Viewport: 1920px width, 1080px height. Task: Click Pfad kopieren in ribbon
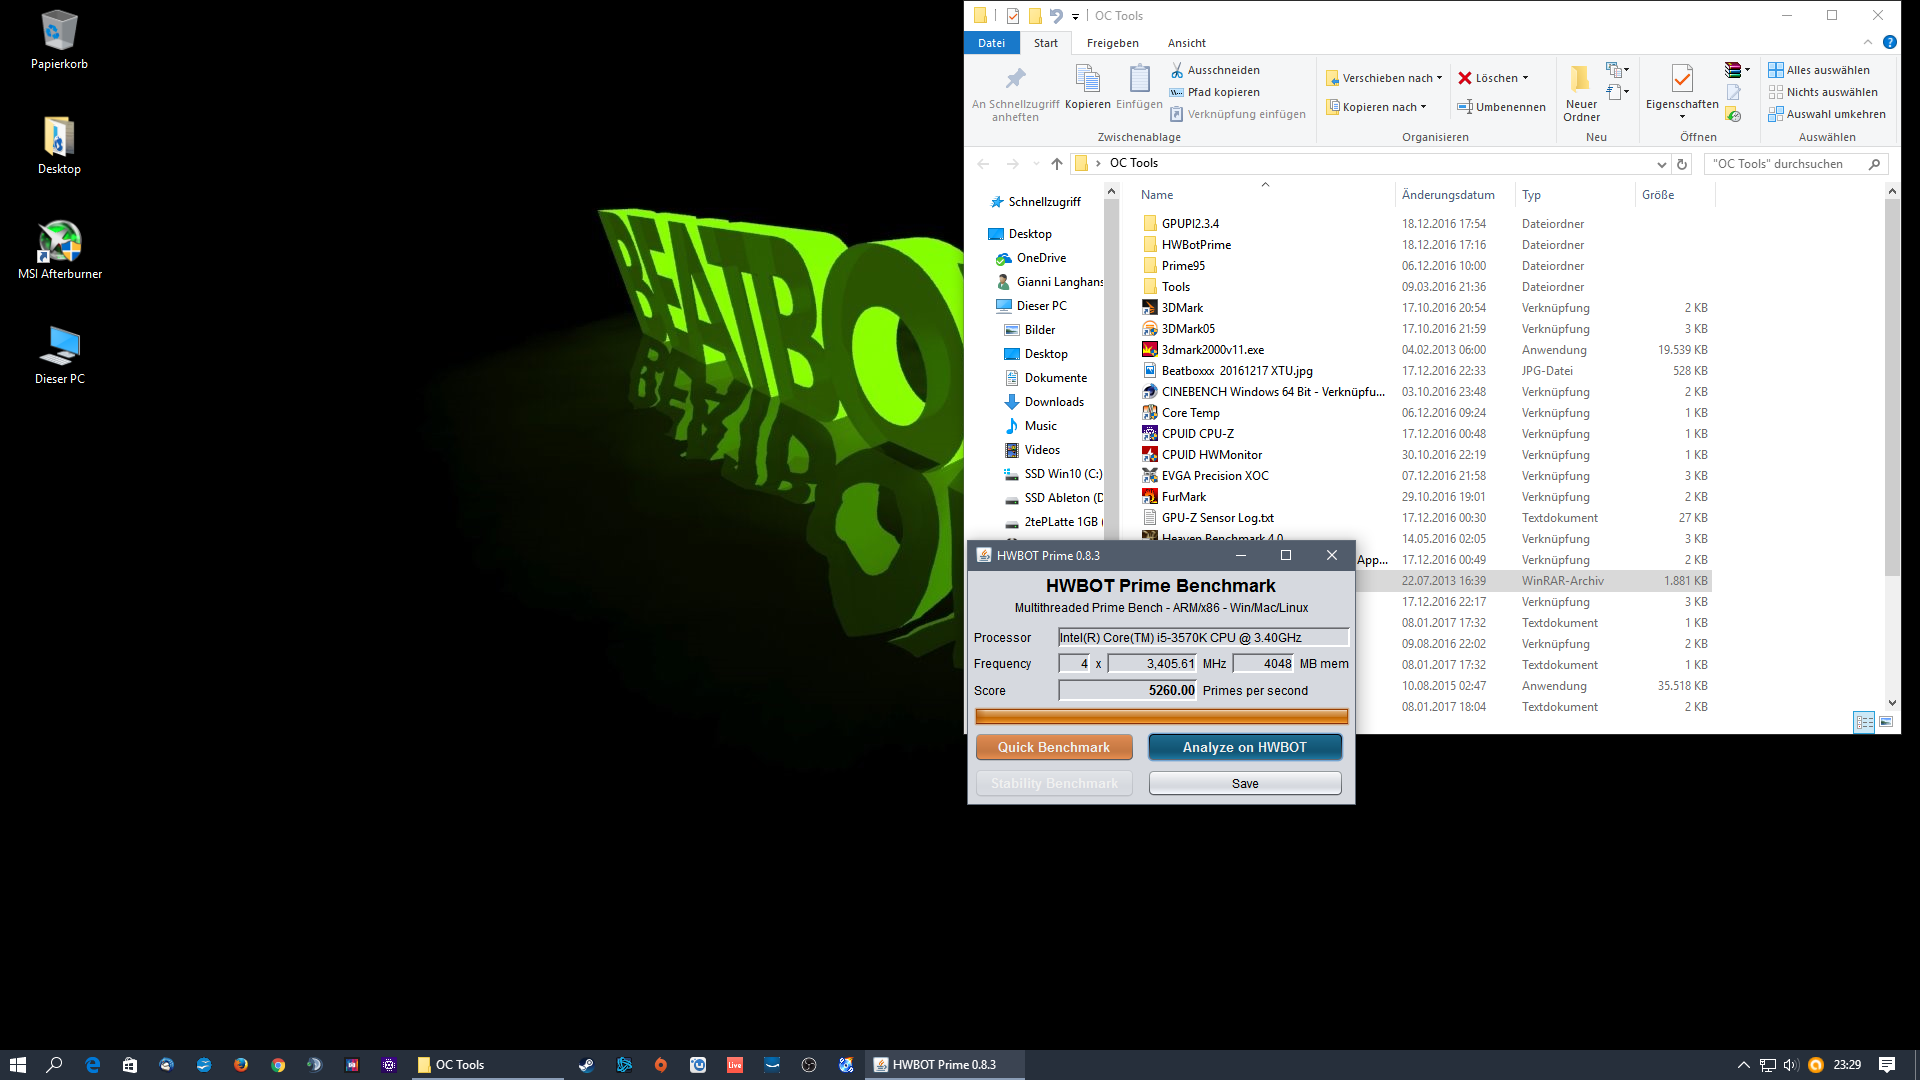[x=1215, y=92]
